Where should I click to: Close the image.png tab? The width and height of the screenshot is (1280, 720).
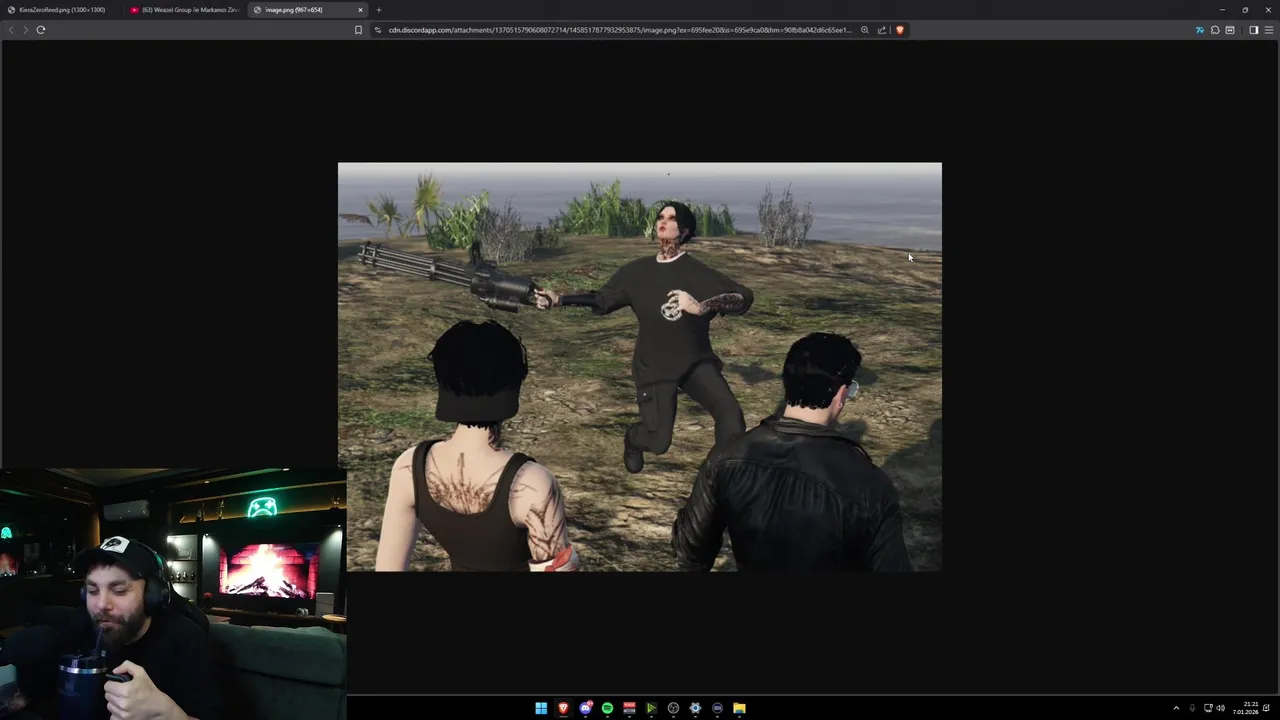(x=360, y=10)
